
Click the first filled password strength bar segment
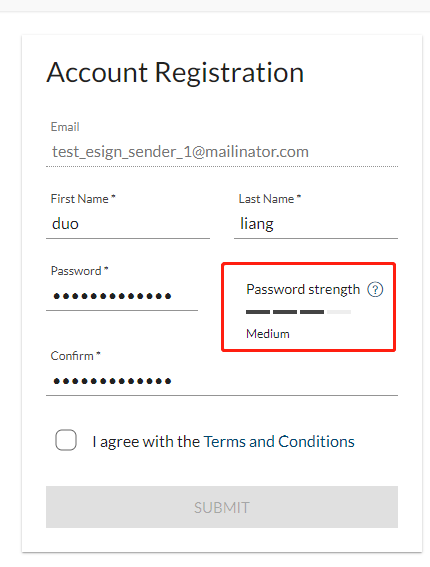click(258, 312)
